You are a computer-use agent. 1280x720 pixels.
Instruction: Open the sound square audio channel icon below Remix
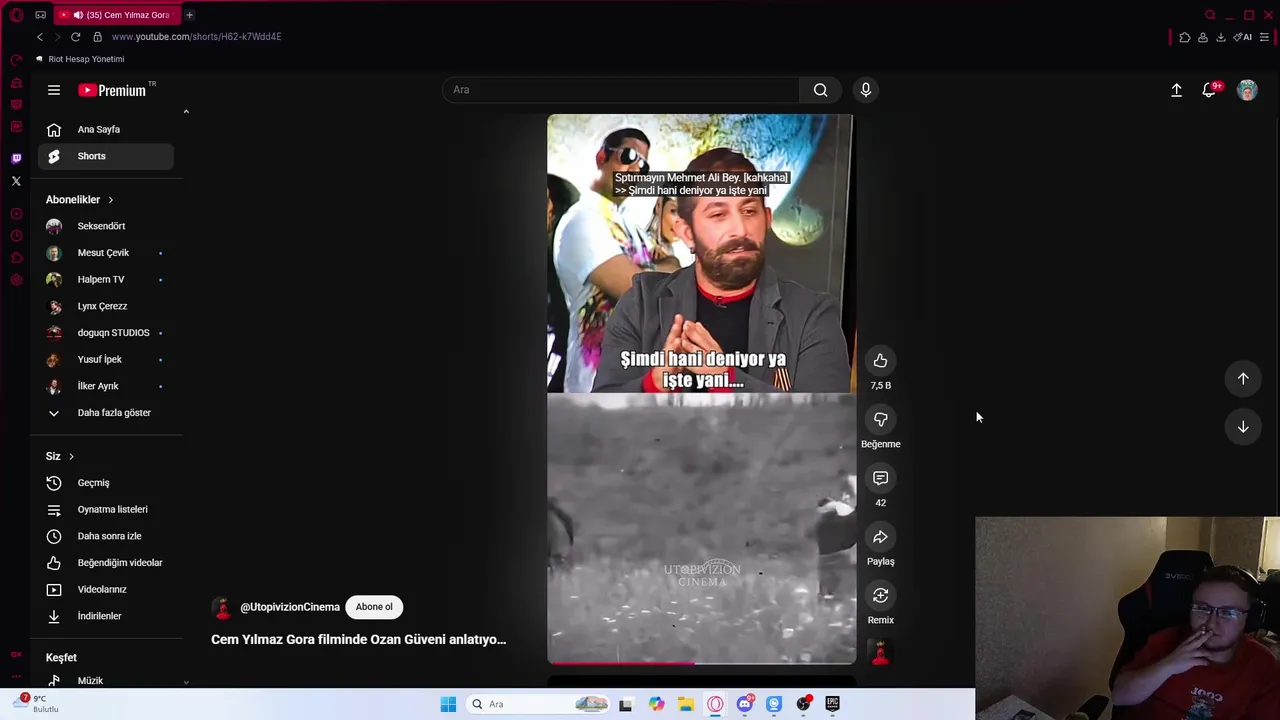point(880,653)
